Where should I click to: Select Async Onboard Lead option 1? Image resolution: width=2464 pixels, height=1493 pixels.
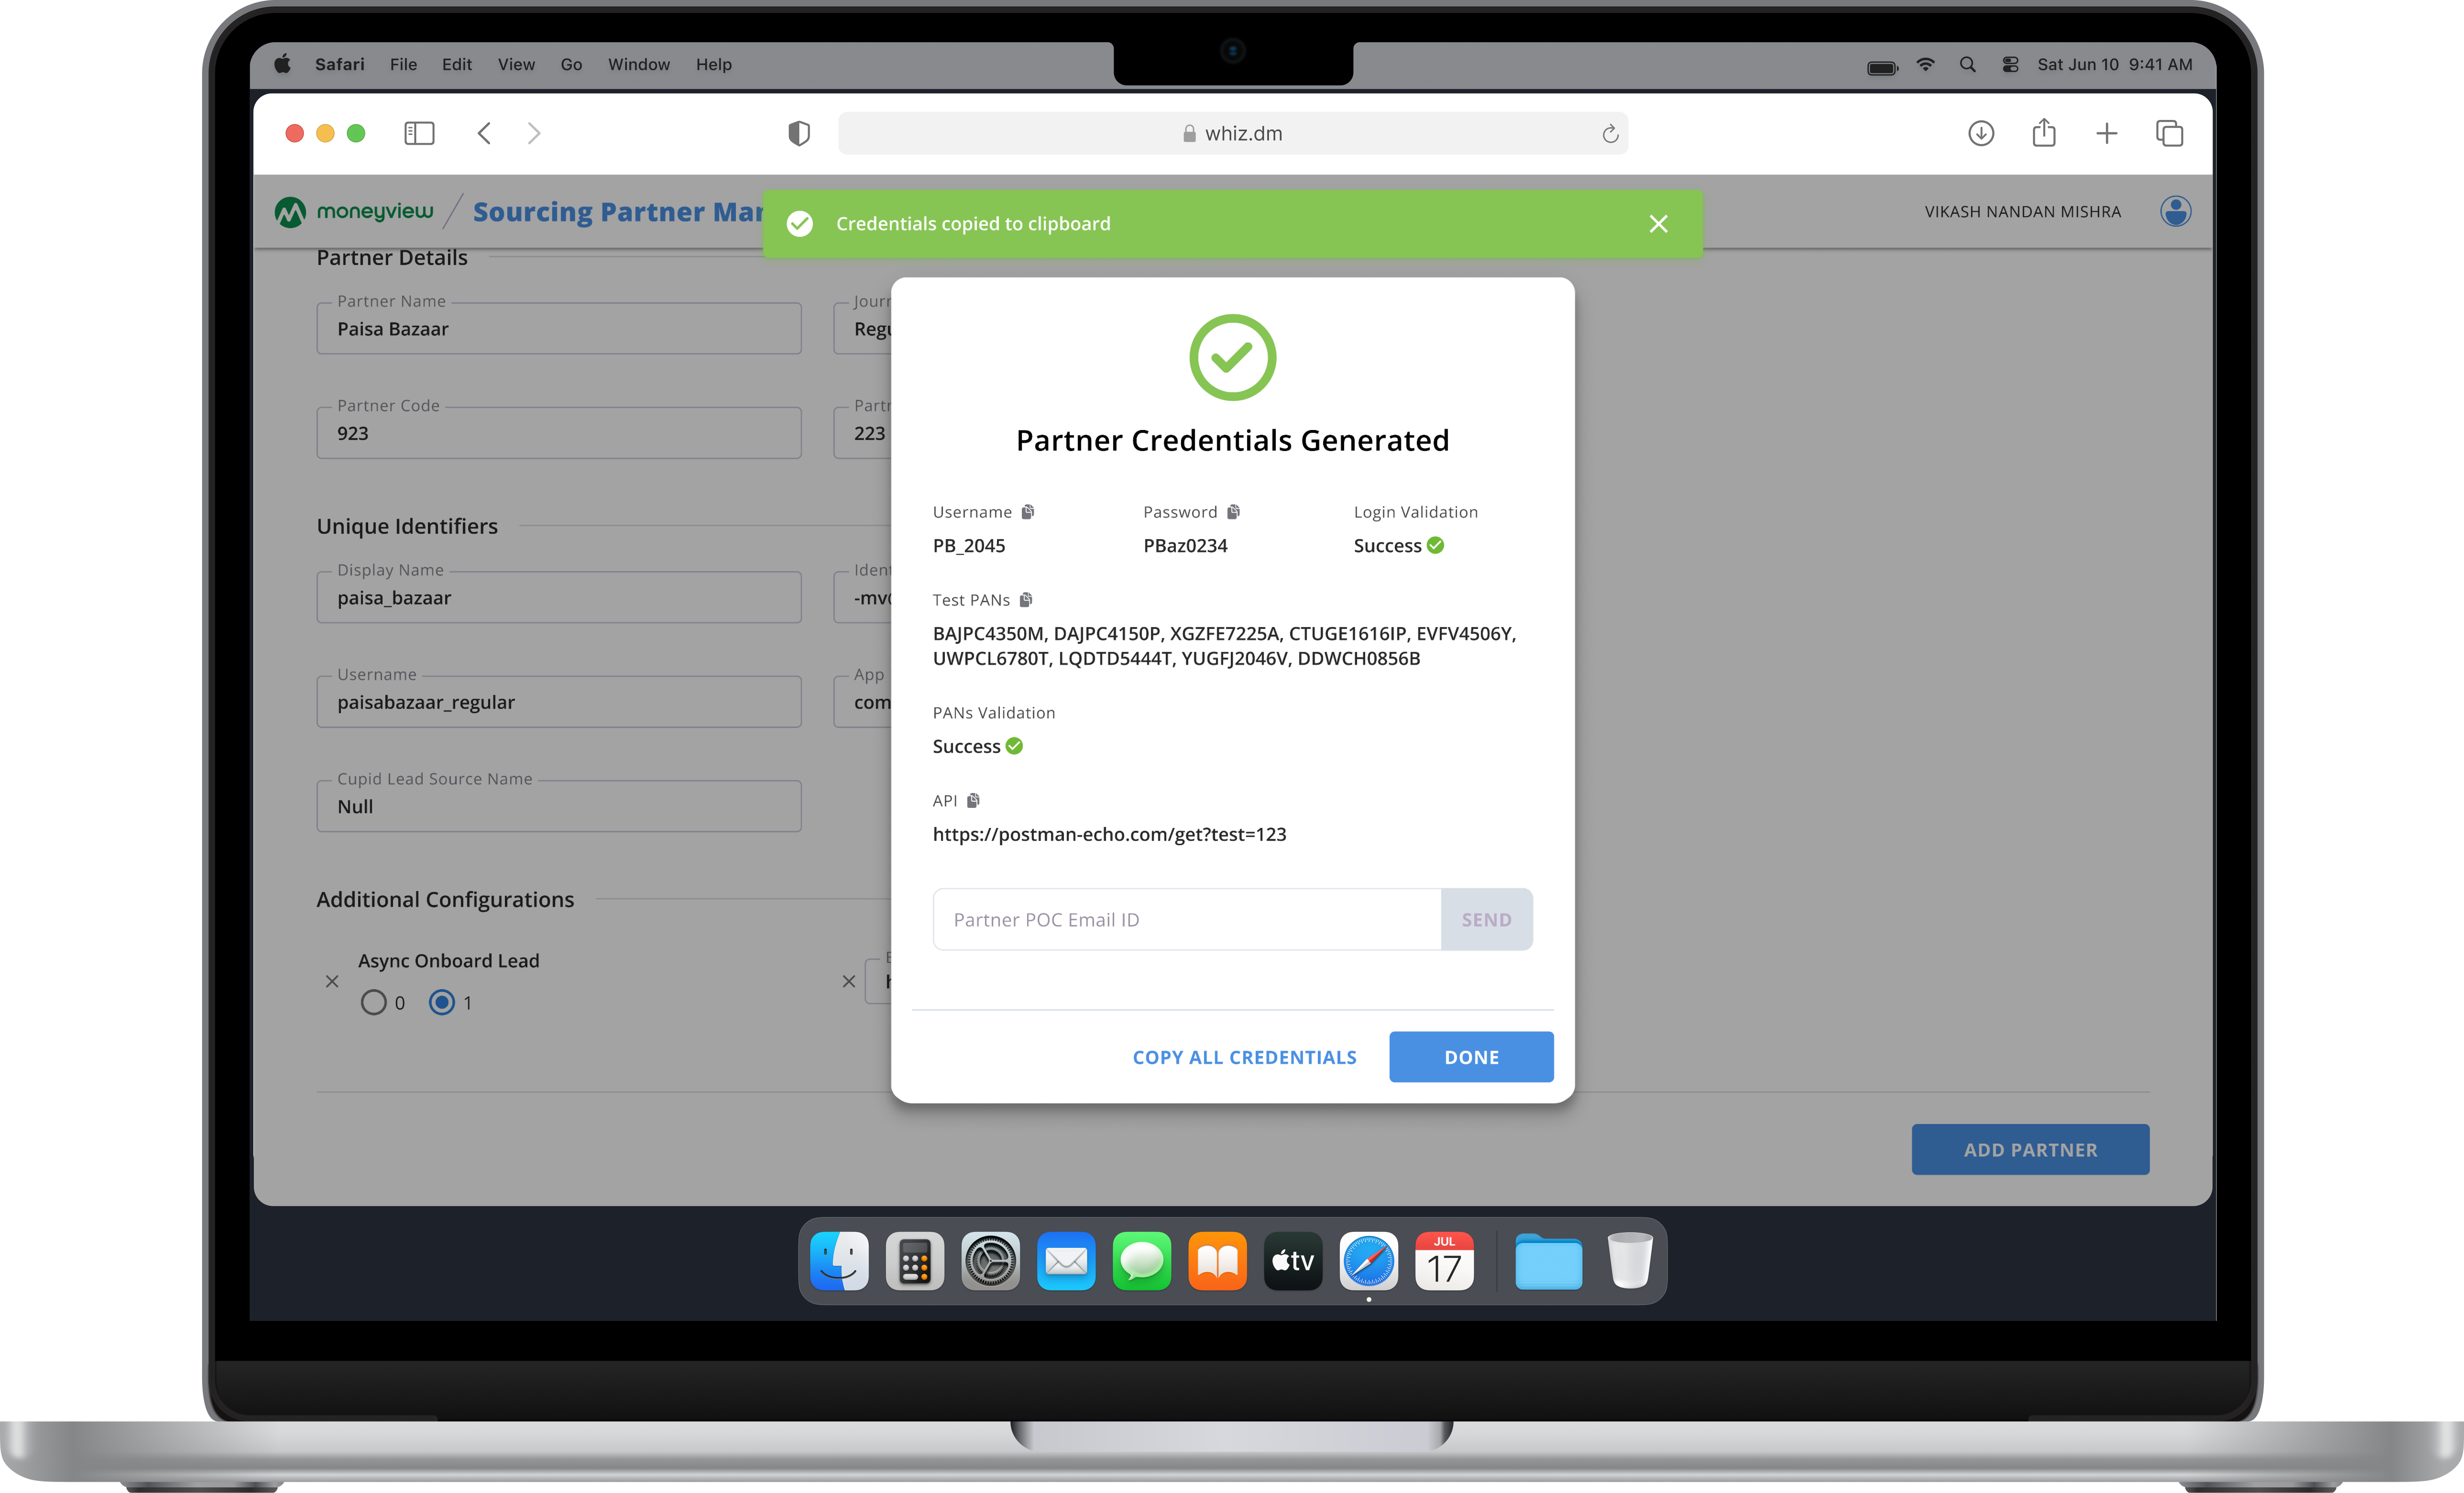(x=442, y=1003)
